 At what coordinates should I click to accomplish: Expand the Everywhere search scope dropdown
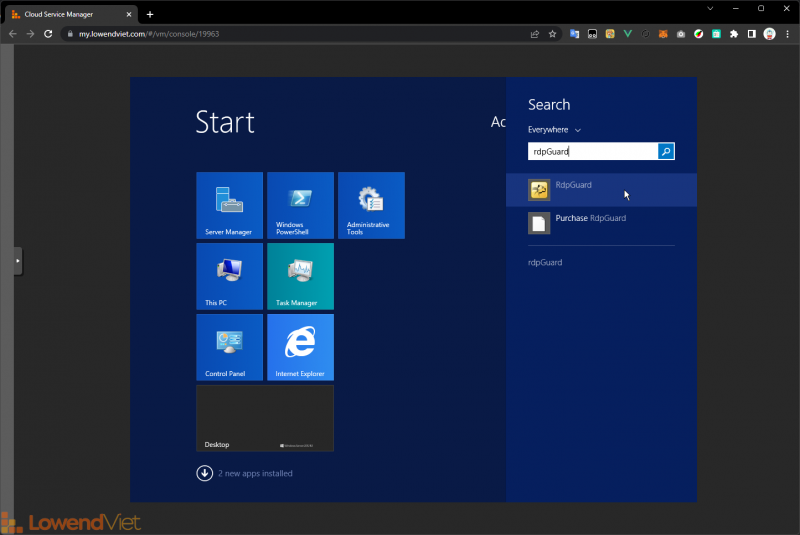point(554,130)
